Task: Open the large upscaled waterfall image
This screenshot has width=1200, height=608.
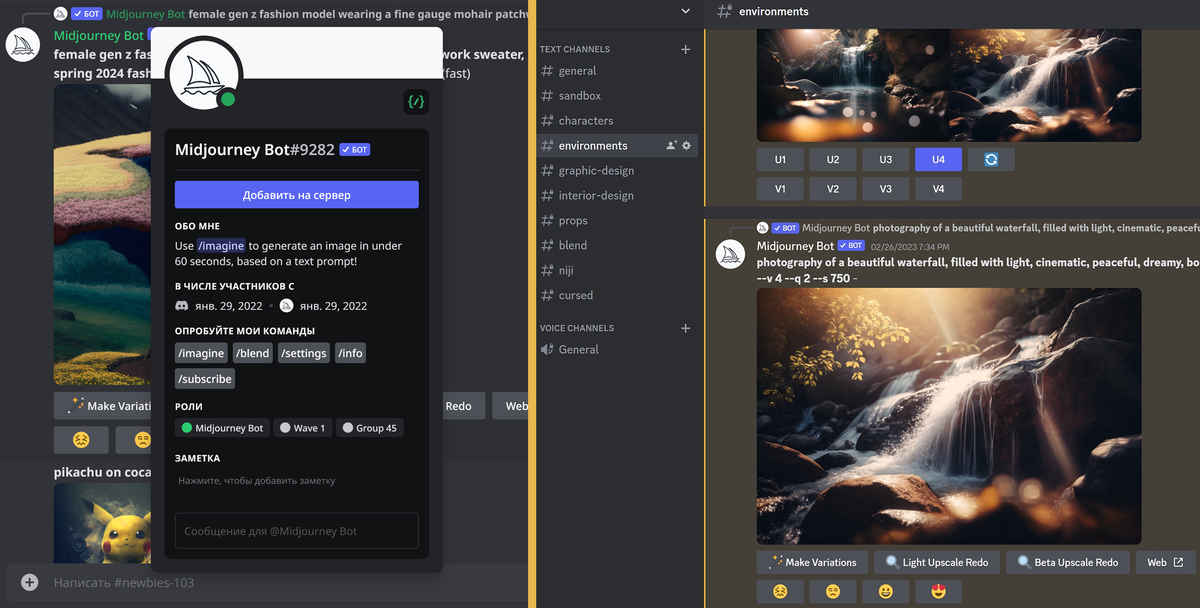Action: click(949, 416)
